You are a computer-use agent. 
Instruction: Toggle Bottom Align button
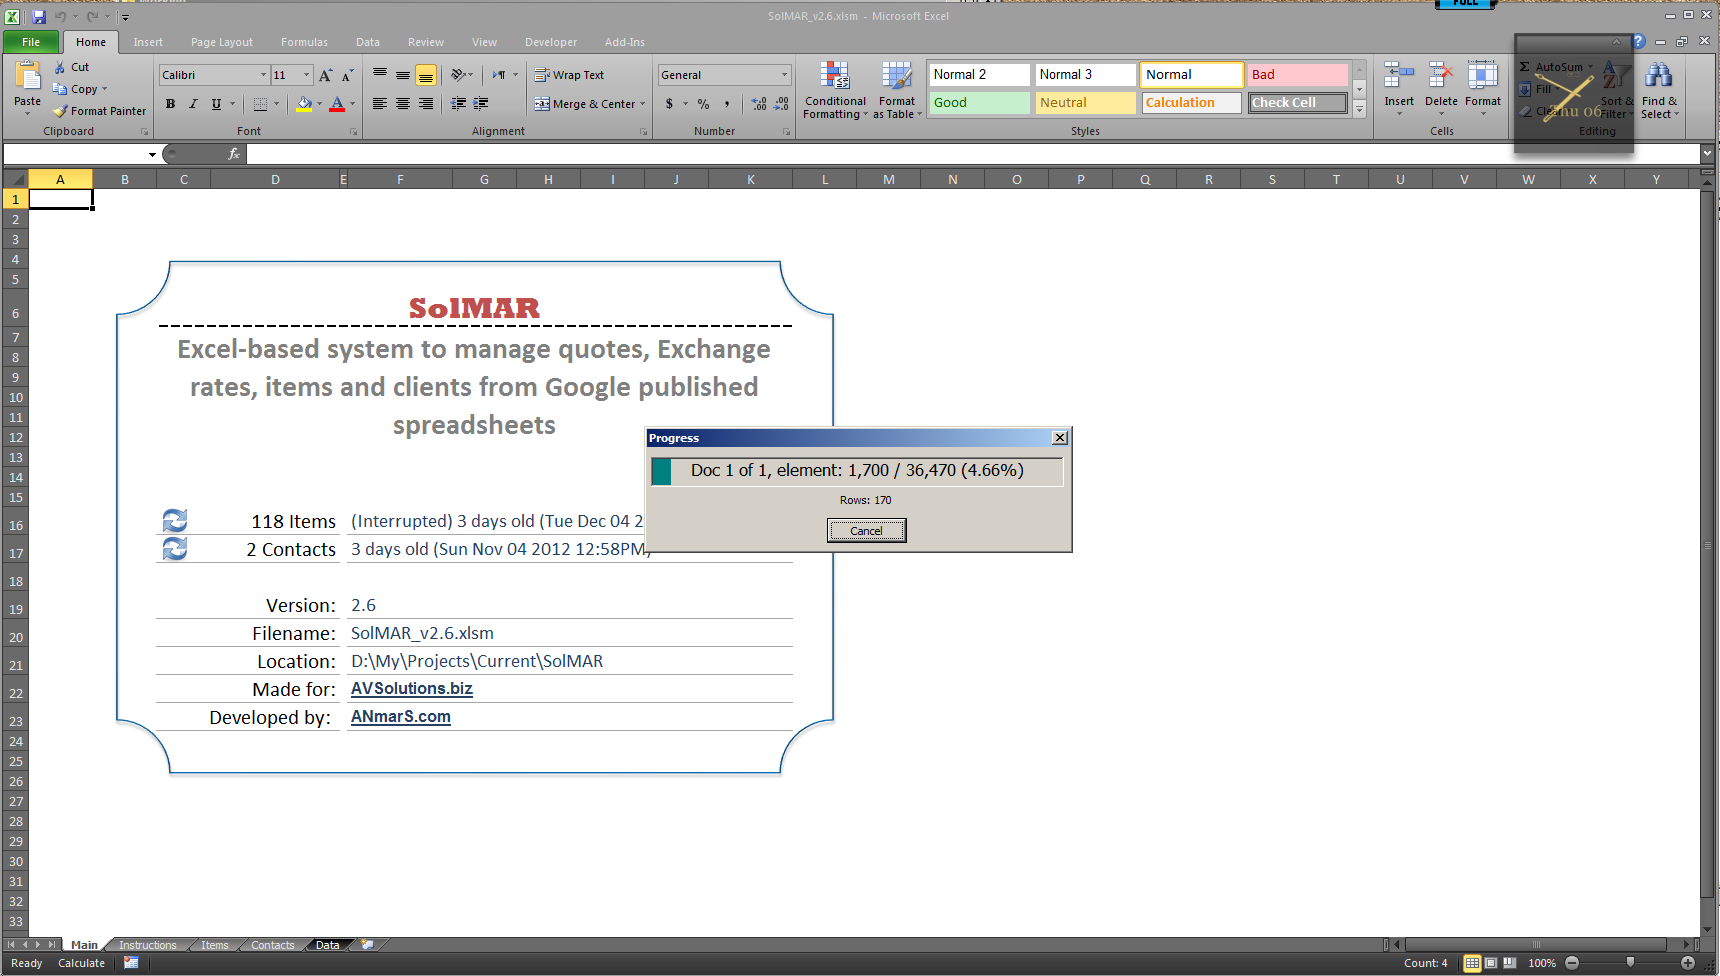pos(426,75)
